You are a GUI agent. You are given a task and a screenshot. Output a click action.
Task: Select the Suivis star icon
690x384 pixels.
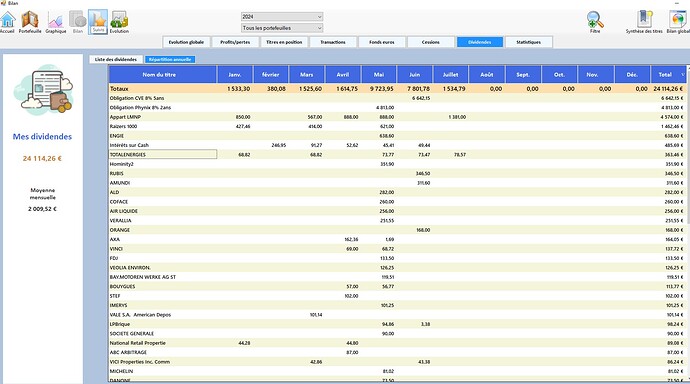98,22
